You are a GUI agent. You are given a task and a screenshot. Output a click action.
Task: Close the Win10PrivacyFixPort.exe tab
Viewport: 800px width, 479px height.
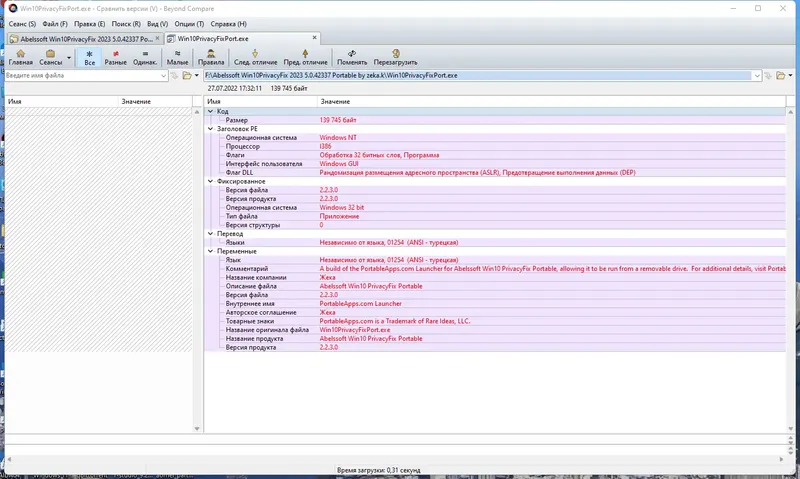(x=314, y=38)
